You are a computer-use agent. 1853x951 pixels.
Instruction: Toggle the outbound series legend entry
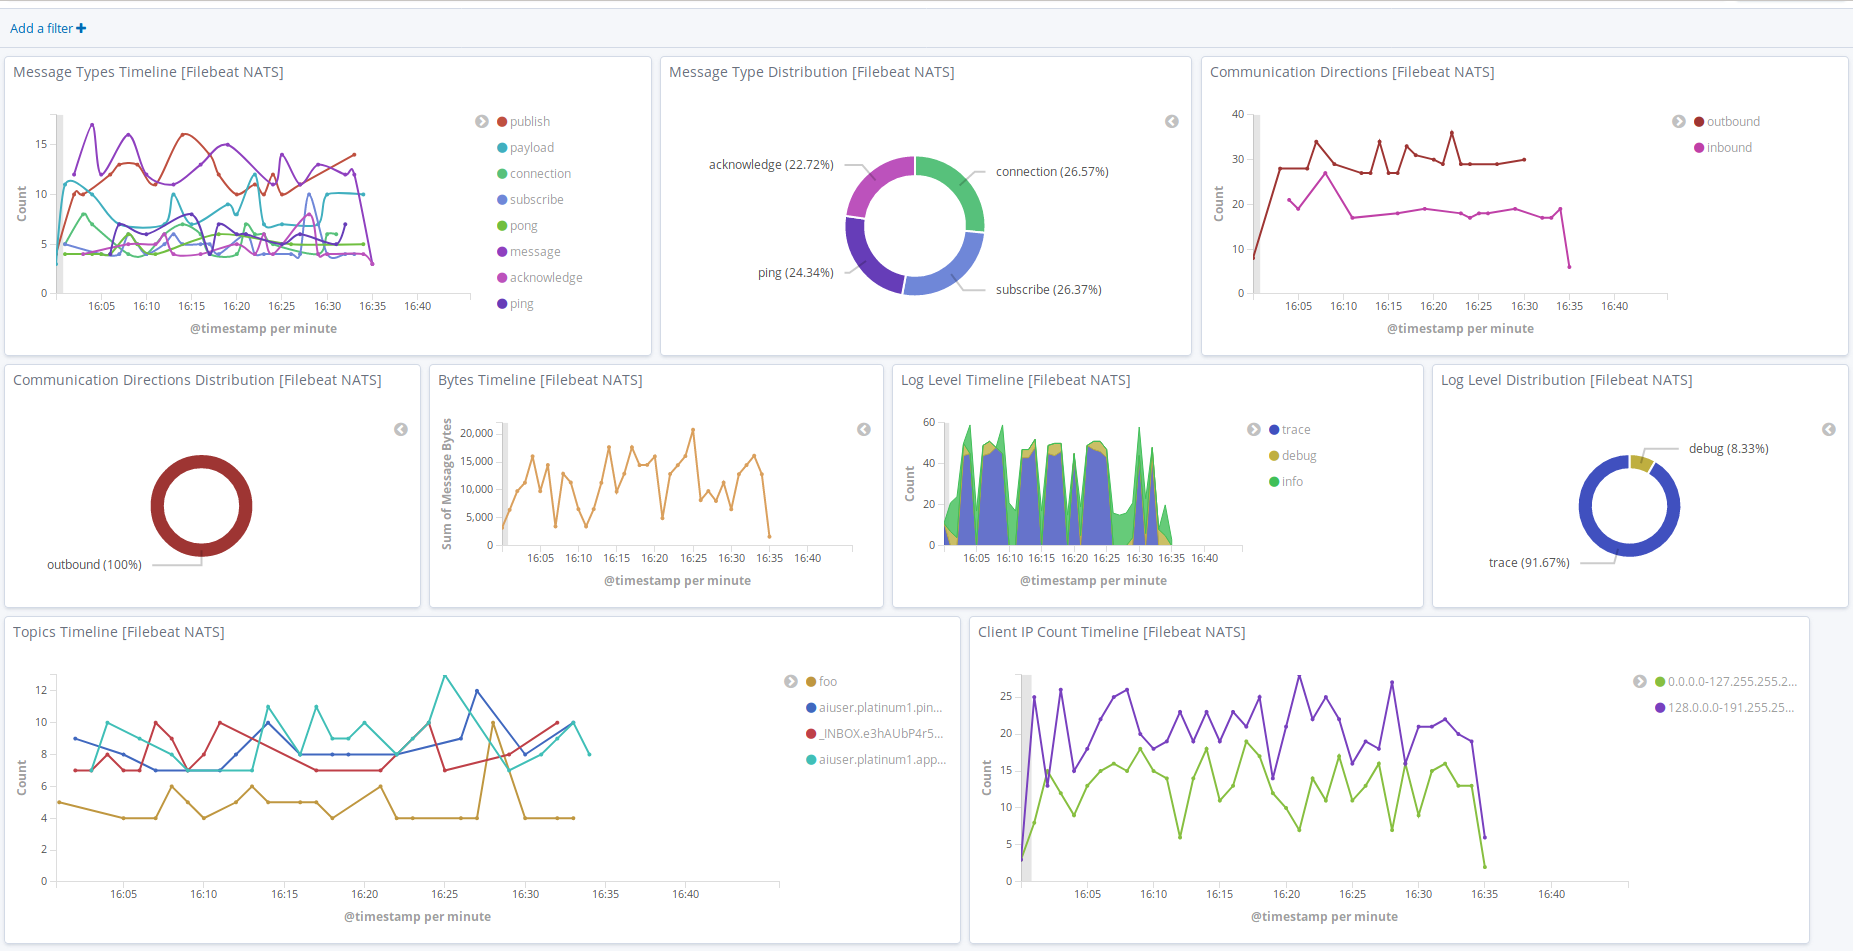[1727, 121]
